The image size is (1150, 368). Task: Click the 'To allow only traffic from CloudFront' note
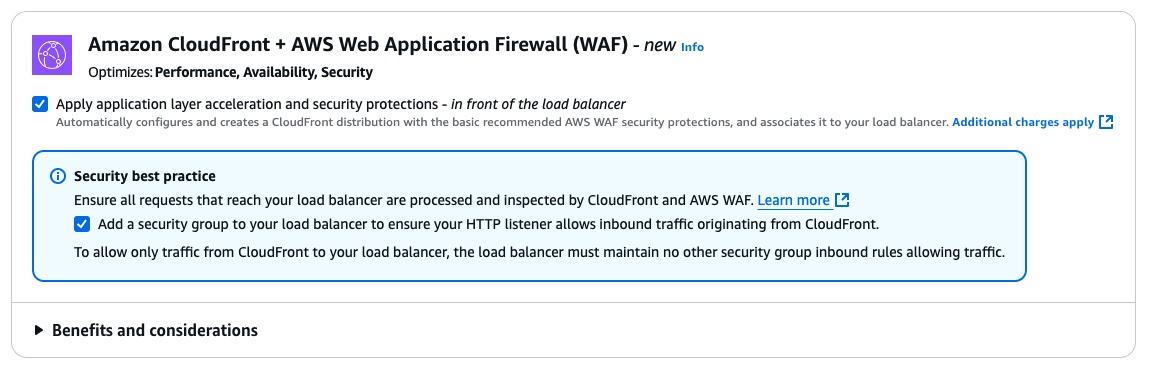click(x=539, y=253)
